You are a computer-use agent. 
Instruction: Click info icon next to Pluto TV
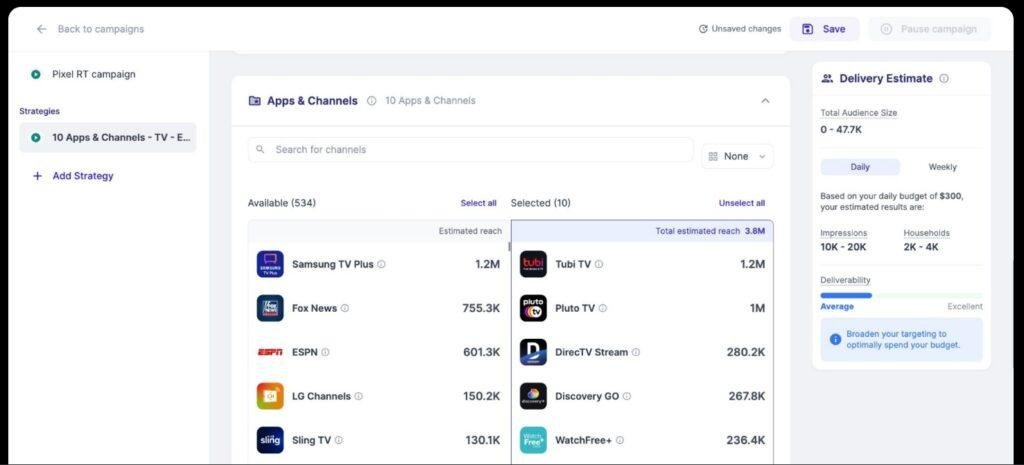pos(603,308)
